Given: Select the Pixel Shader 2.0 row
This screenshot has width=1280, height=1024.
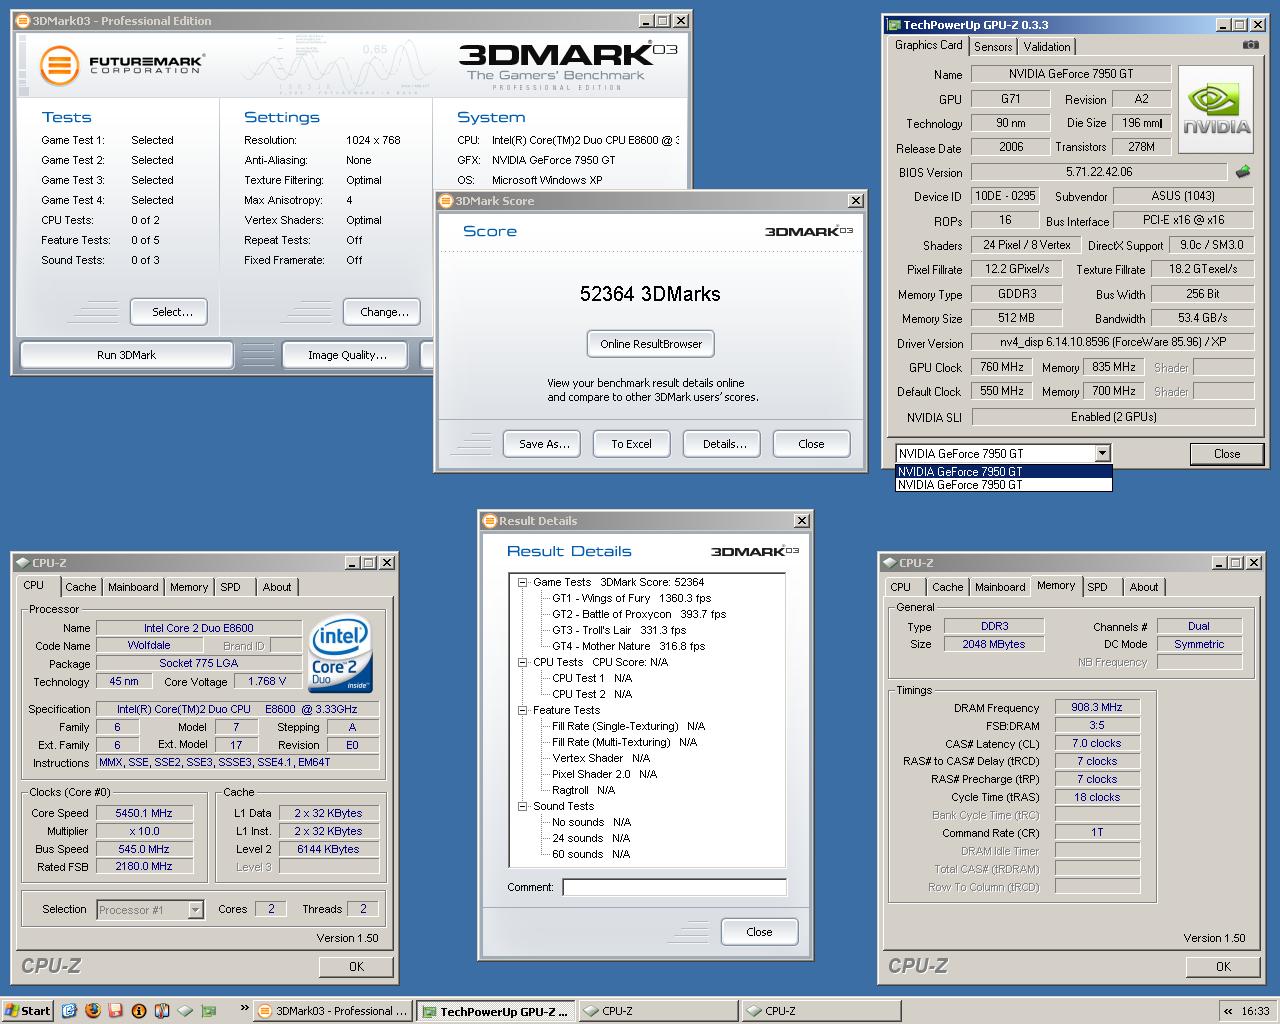Looking at the screenshot, I should pyautogui.click(x=604, y=774).
